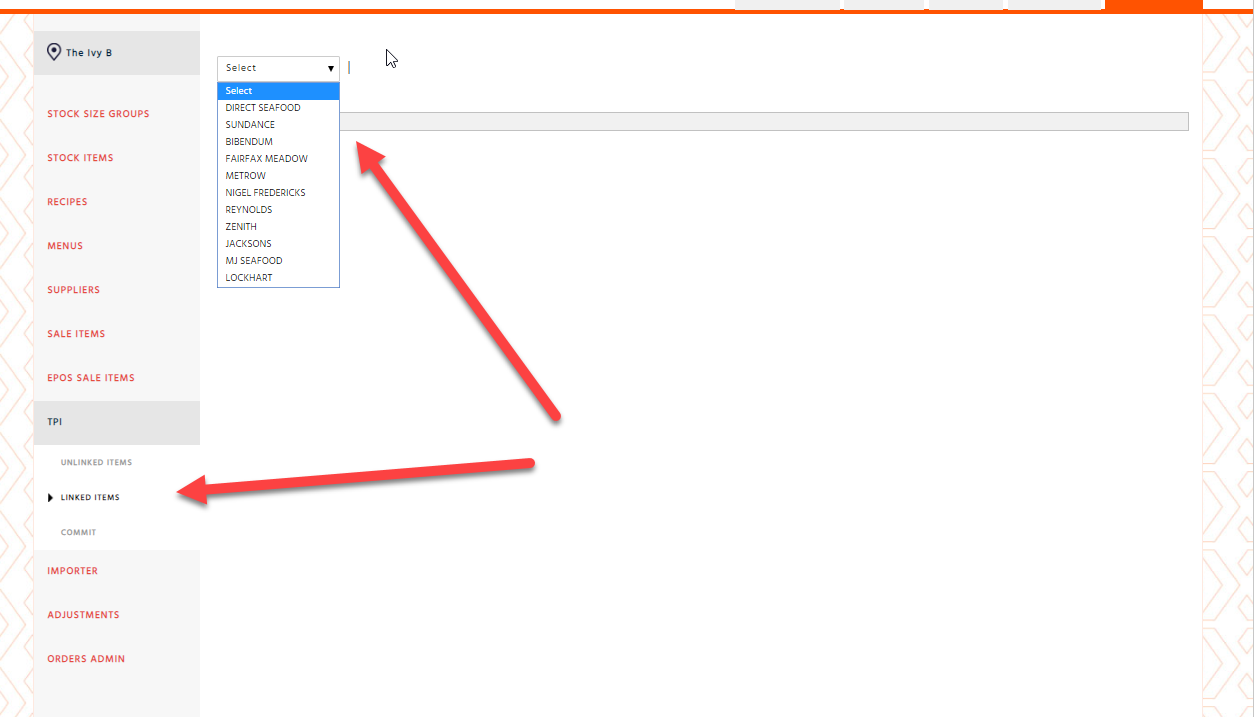The image size is (1254, 717).
Task: Select MJ SEAFOOD from the dropdown
Action: point(278,261)
